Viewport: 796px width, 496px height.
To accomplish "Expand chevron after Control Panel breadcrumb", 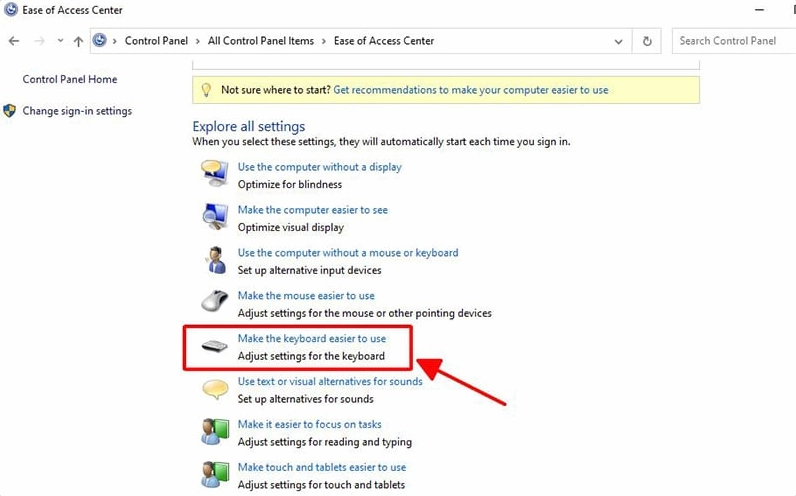I will click(198, 41).
